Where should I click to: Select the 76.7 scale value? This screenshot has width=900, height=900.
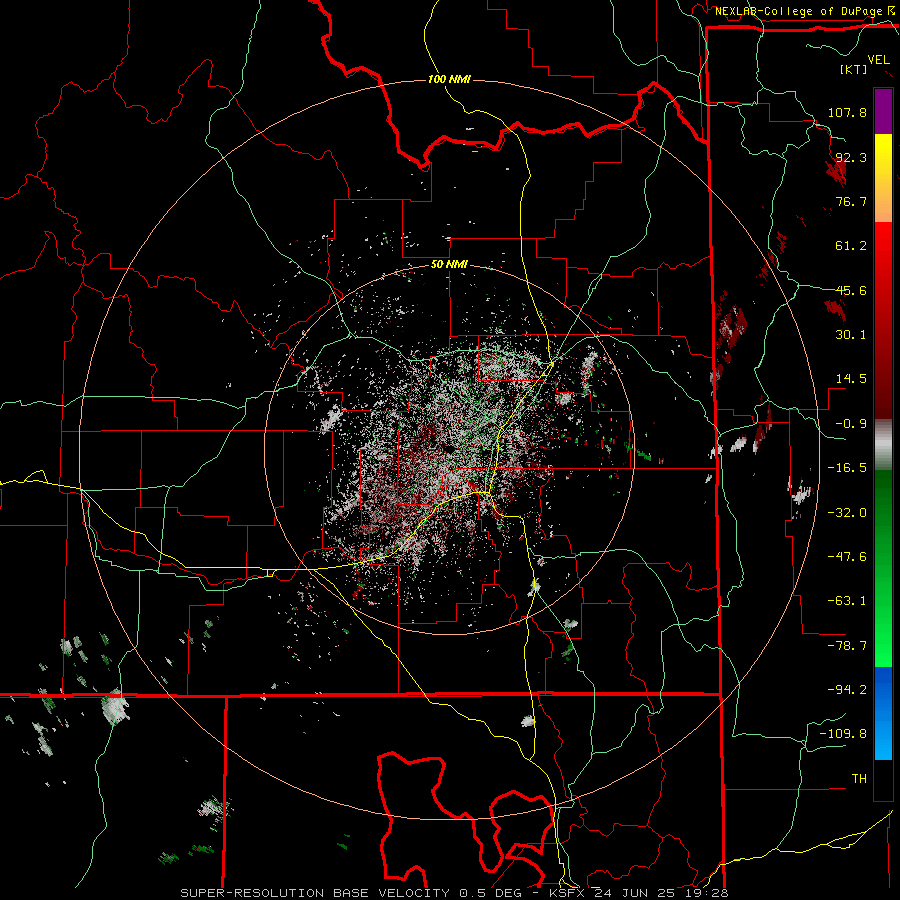pyautogui.click(x=851, y=201)
